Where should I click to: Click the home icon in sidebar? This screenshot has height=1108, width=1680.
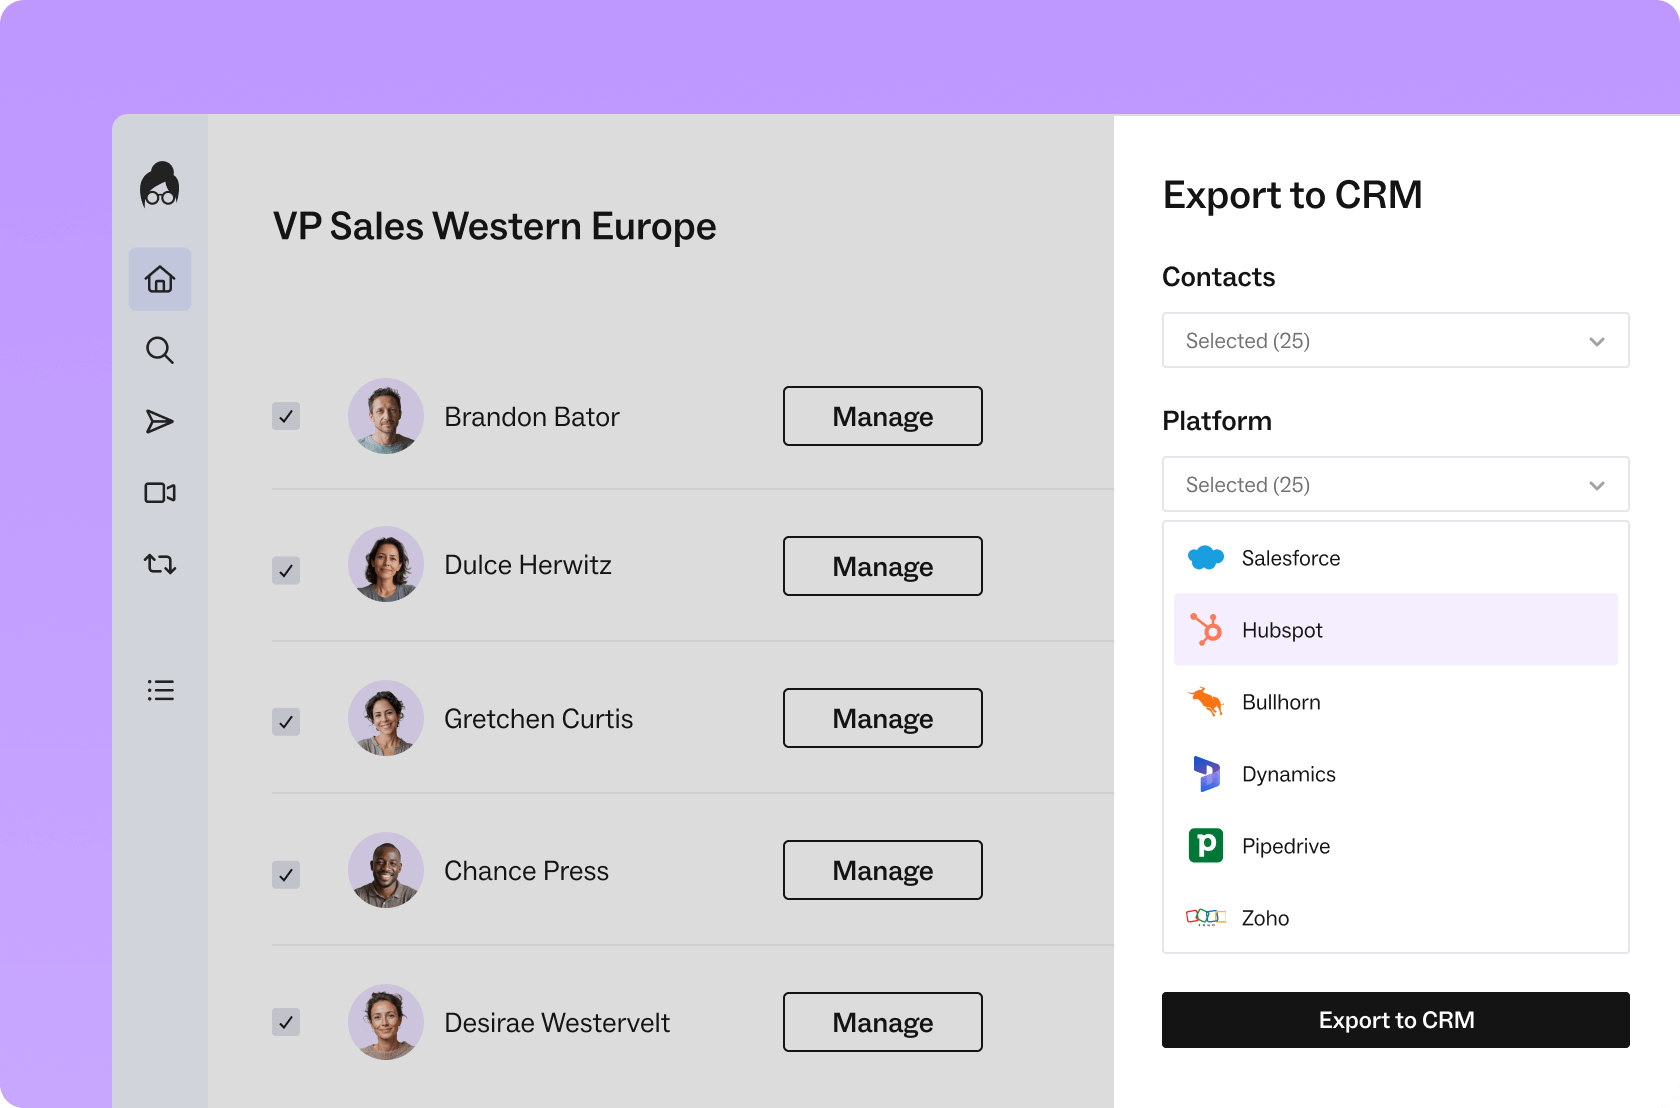pyautogui.click(x=160, y=279)
